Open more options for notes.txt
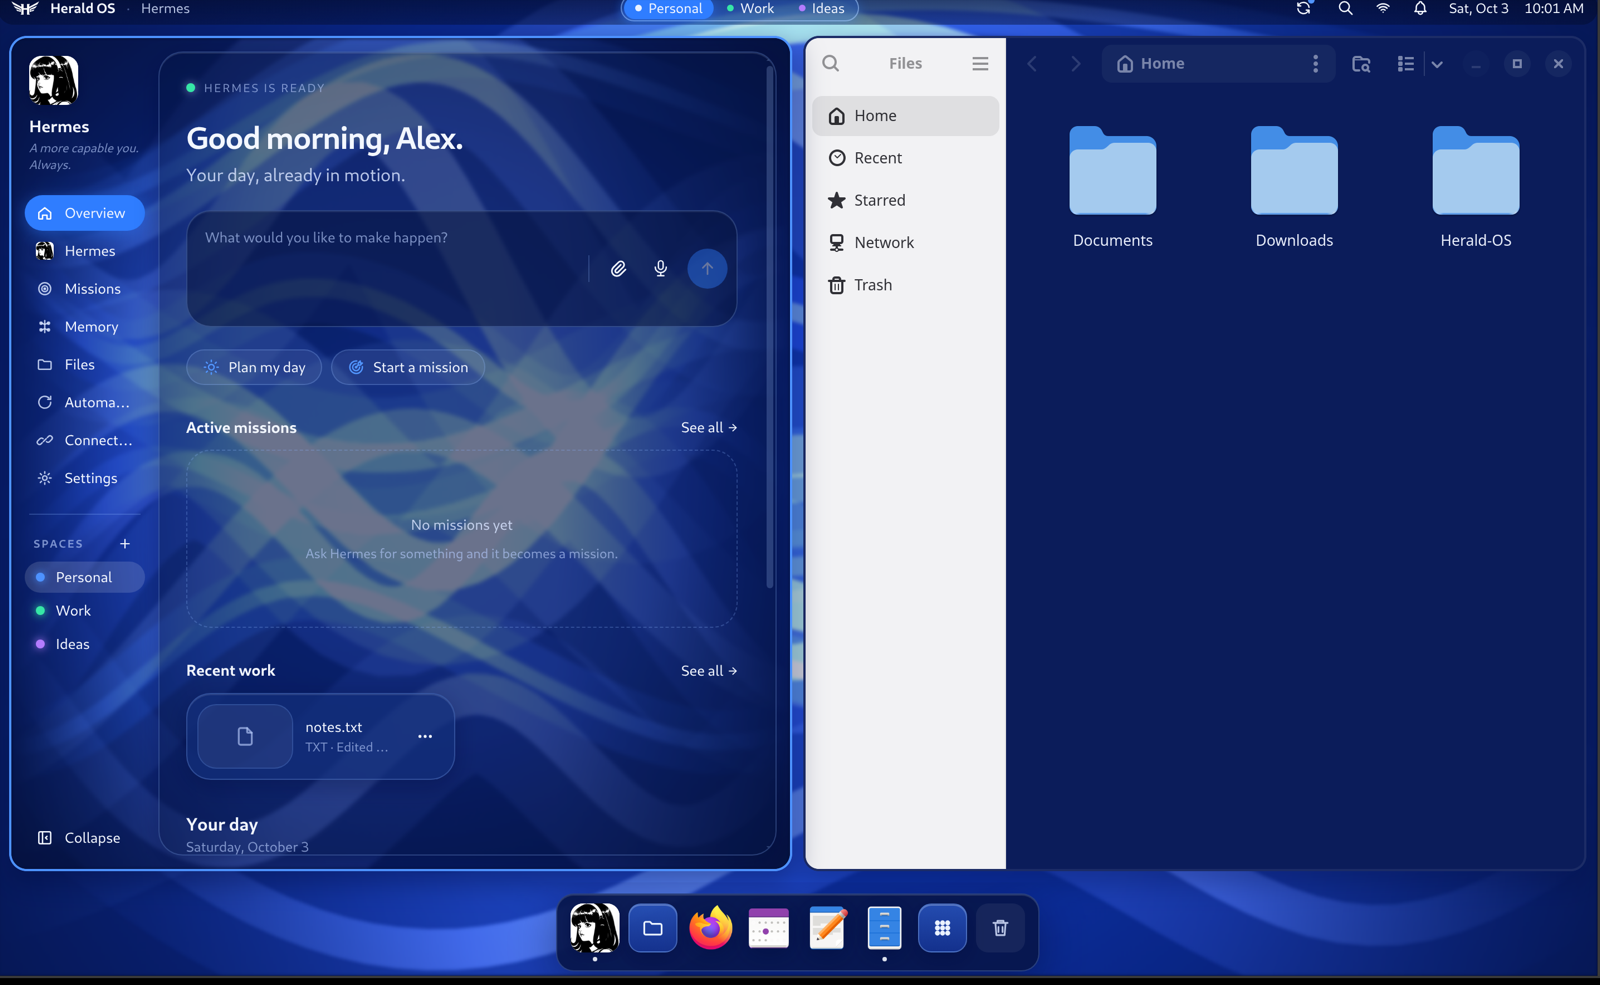The height and width of the screenshot is (985, 1600). pos(425,737)
